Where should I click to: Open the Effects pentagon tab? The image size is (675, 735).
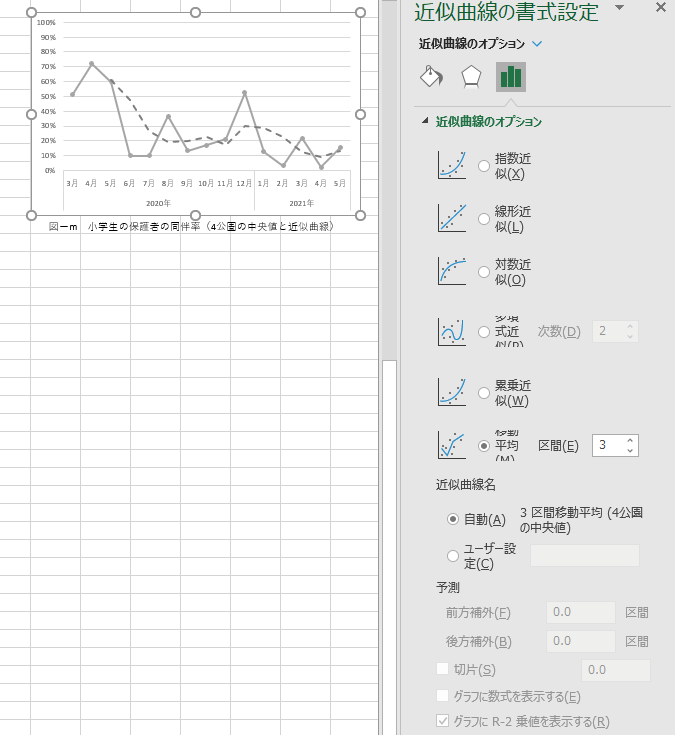pos(471,77)
